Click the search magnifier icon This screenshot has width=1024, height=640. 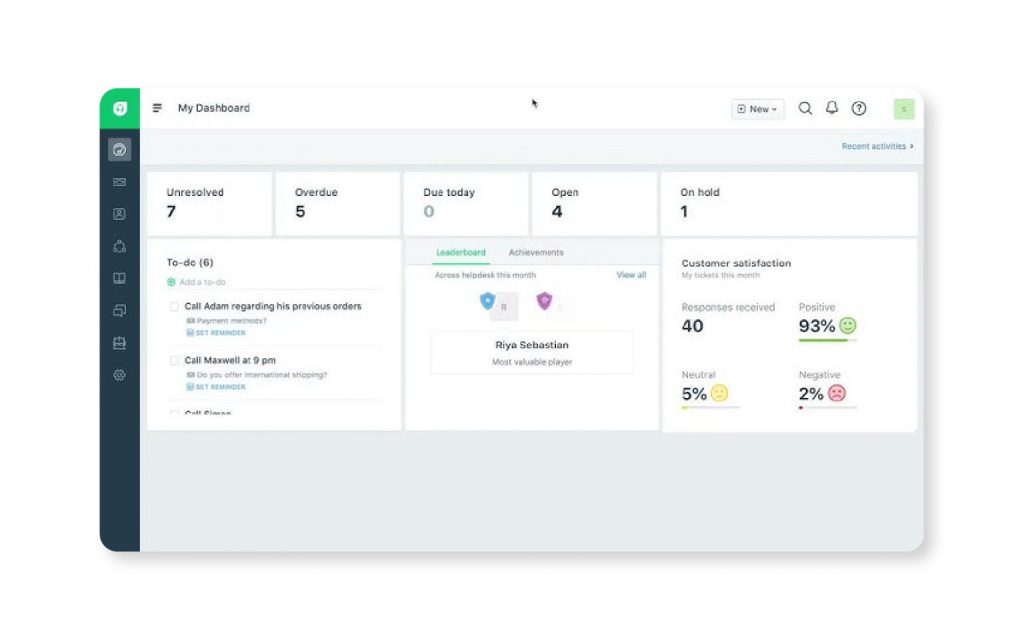pos(806,108)
